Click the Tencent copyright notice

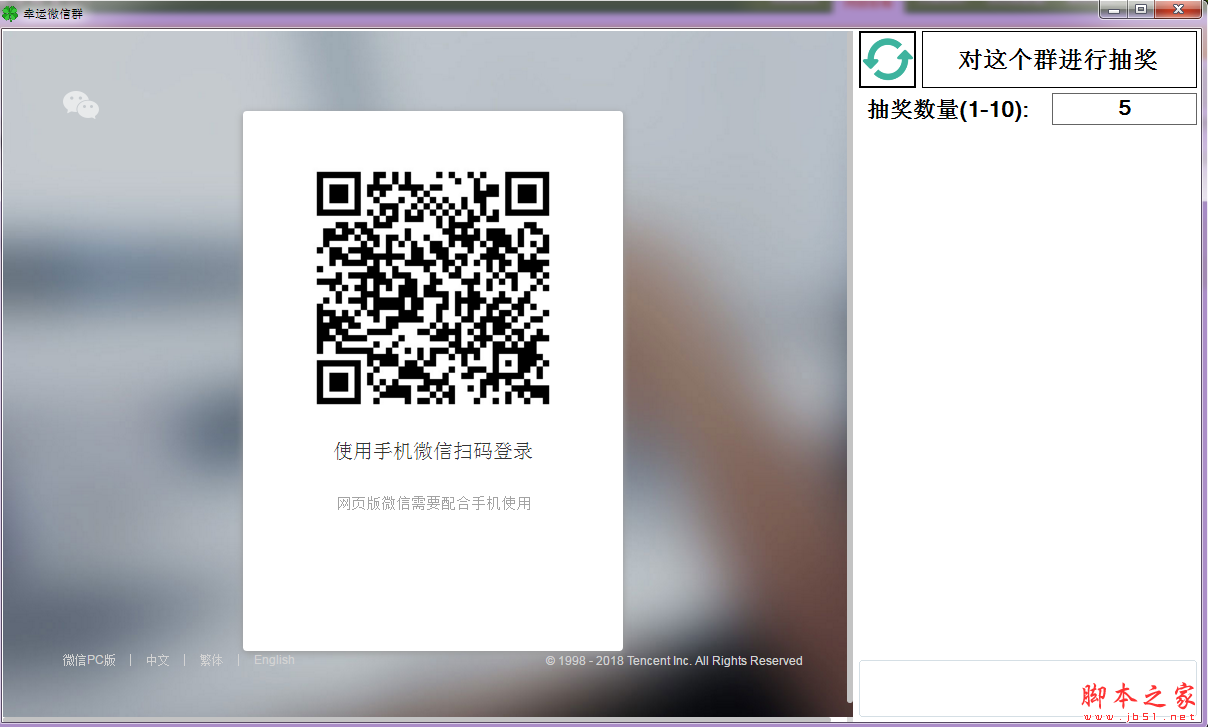(673, 661)
